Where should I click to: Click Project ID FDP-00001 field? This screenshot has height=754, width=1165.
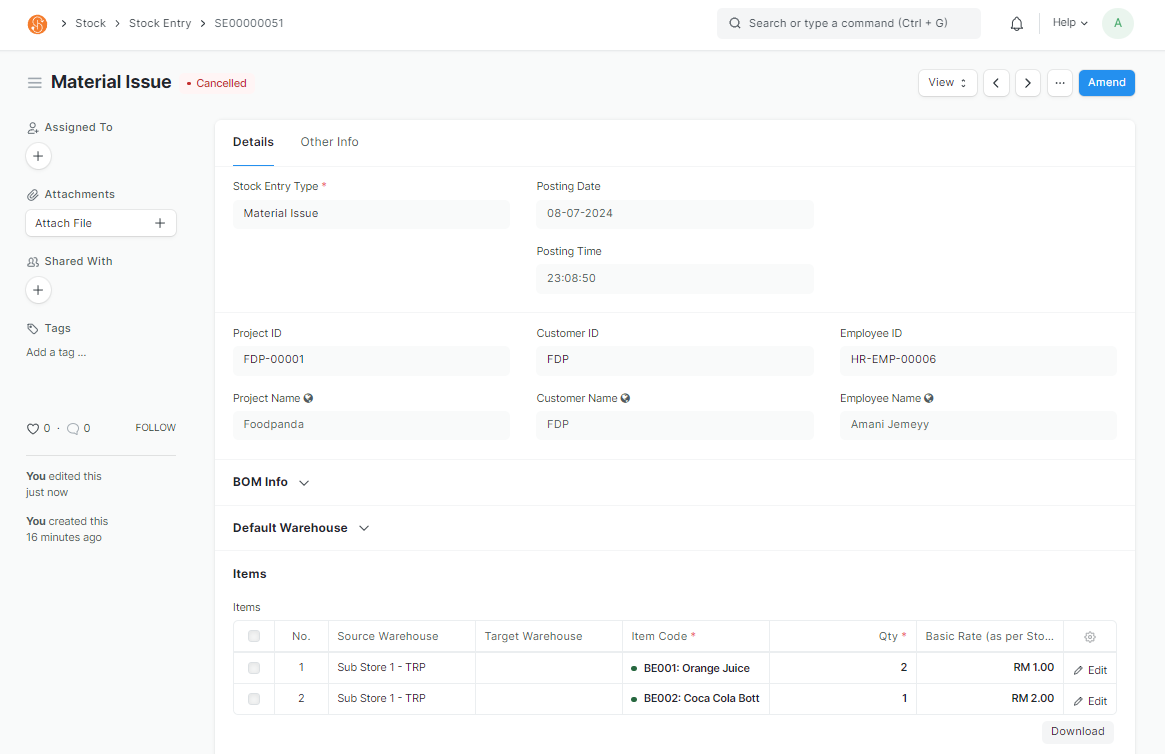pos(371,360)
